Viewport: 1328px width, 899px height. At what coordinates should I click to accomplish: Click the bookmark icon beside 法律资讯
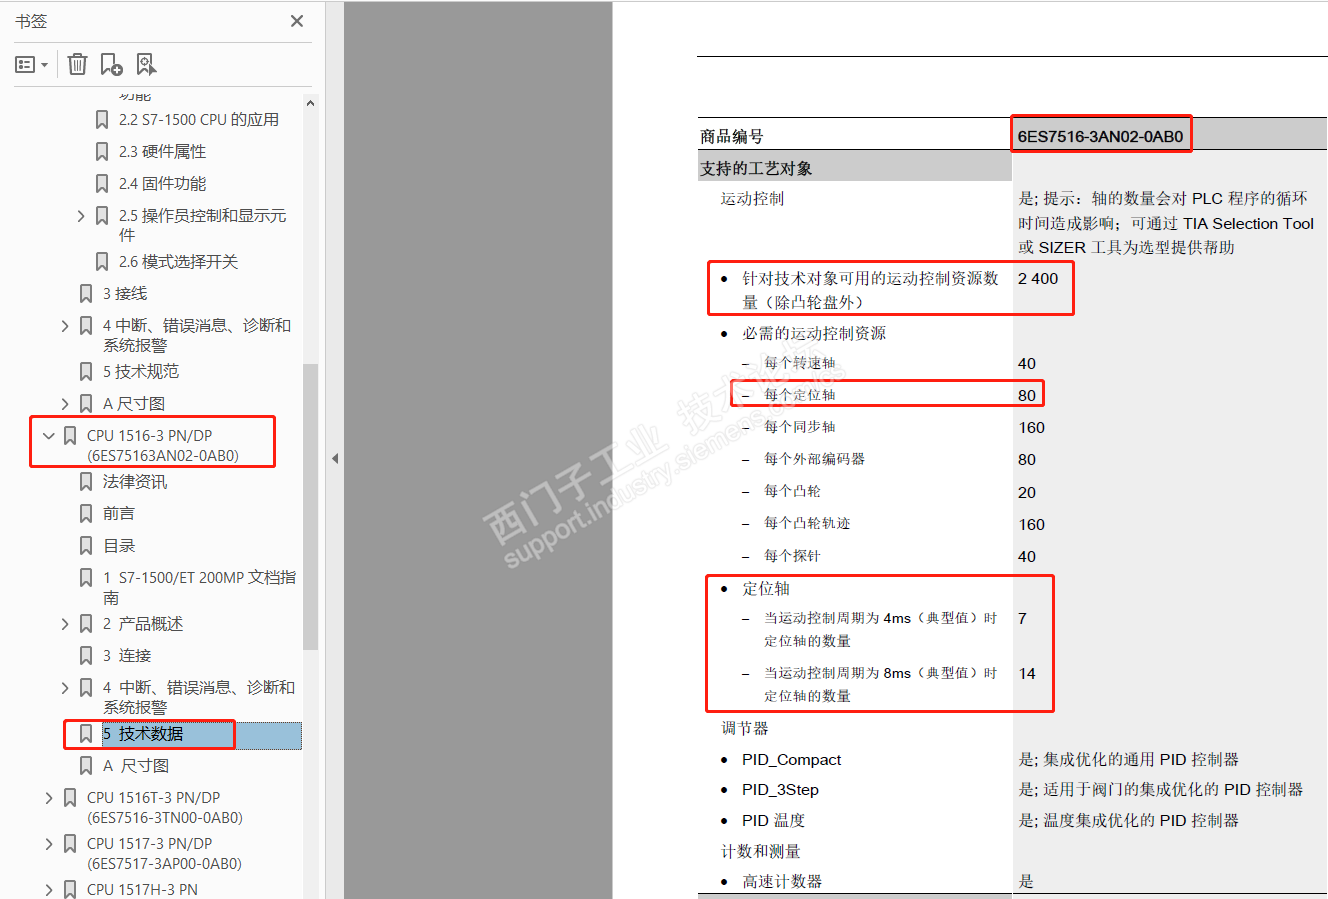tap(86, 482)
